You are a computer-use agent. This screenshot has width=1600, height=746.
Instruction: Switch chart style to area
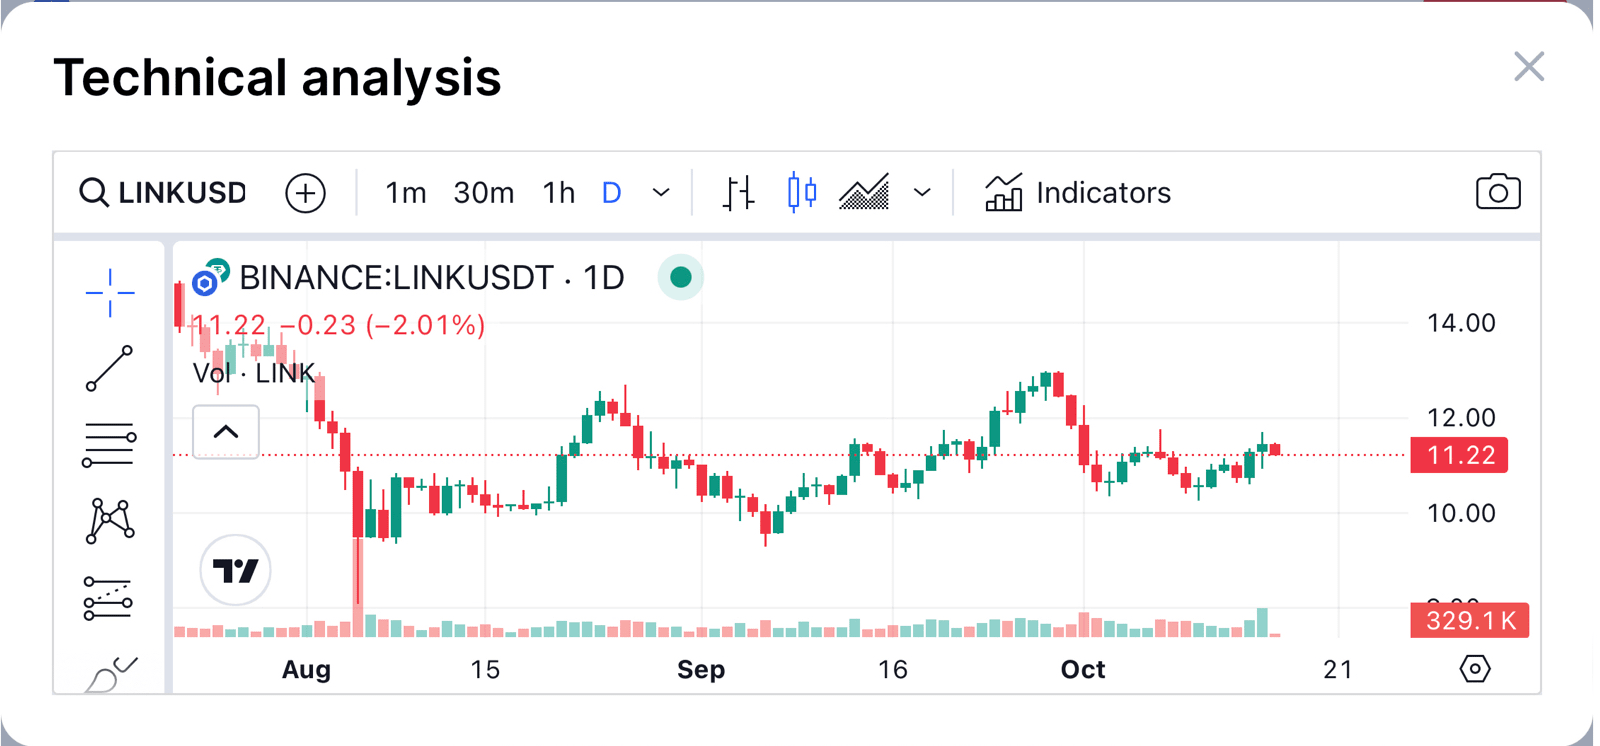pyautogui.click(x=865, y=193)
